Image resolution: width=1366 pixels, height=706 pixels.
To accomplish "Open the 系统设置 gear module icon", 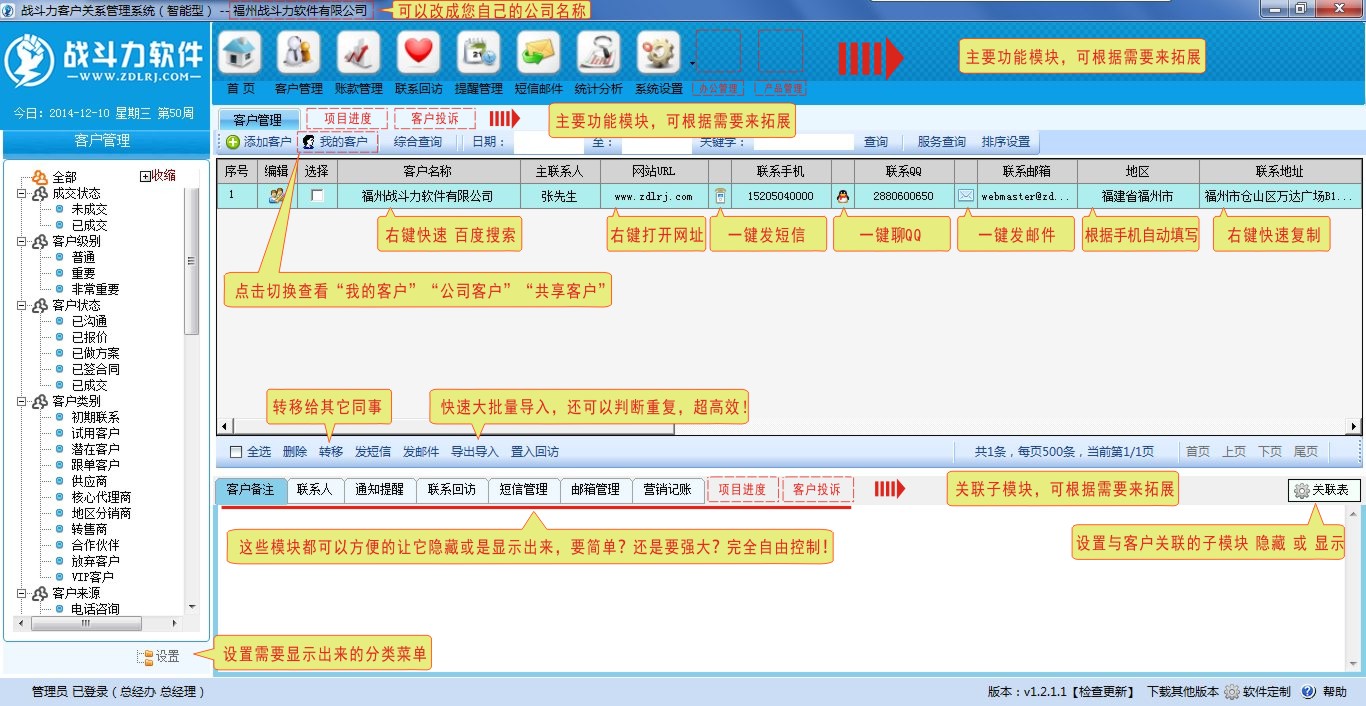I will 657,53.
